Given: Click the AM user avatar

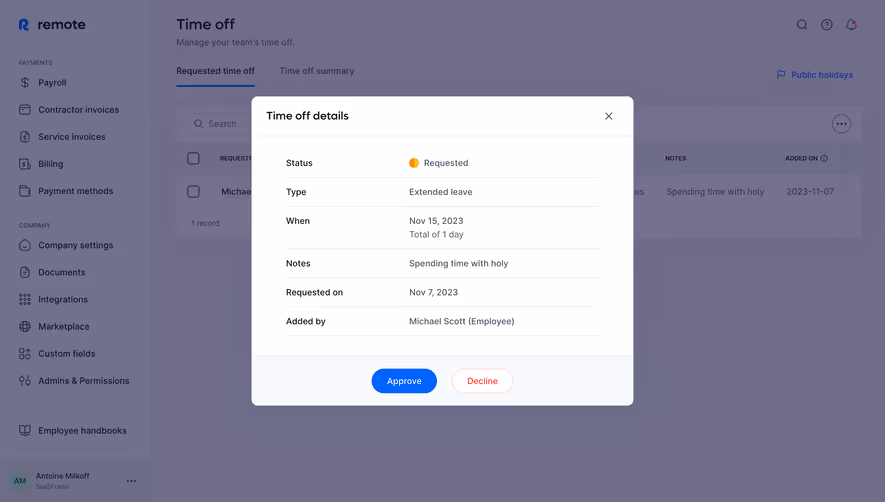Looking at the screenshot, I should tap(20, 481).
